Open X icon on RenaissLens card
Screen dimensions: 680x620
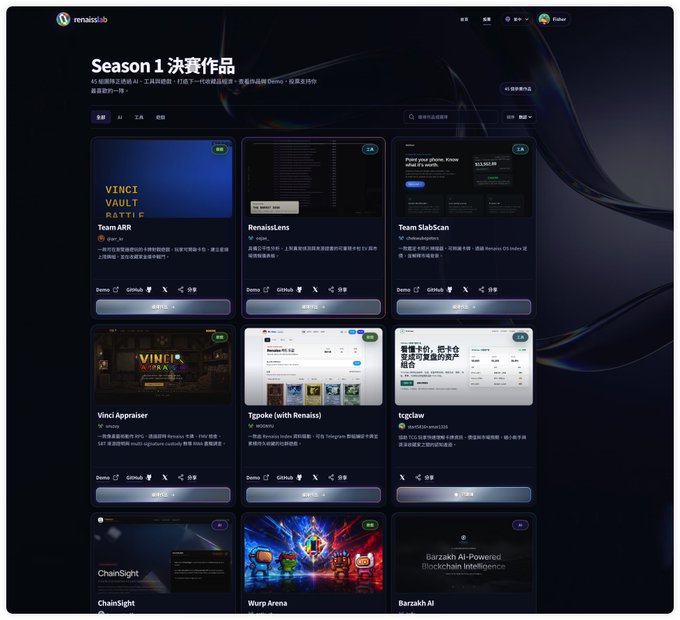(x=315, y=290)
